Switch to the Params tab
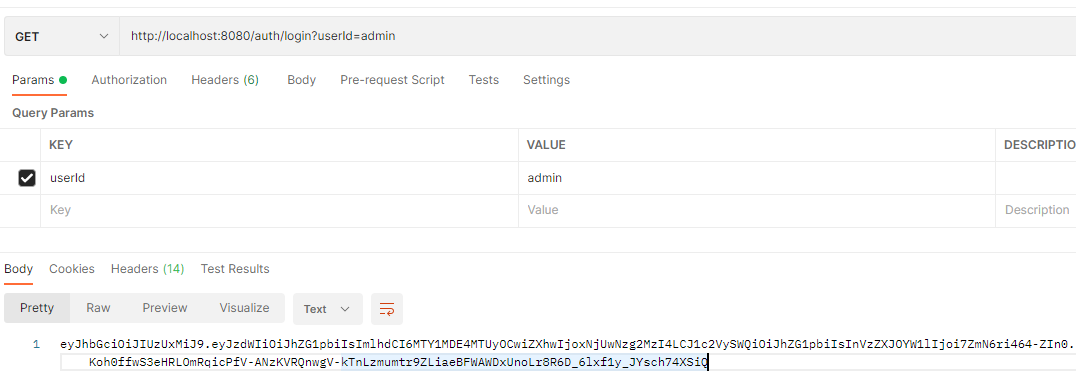The height and width of the screenshot is (377, 1076). click(x=39, y=80)
